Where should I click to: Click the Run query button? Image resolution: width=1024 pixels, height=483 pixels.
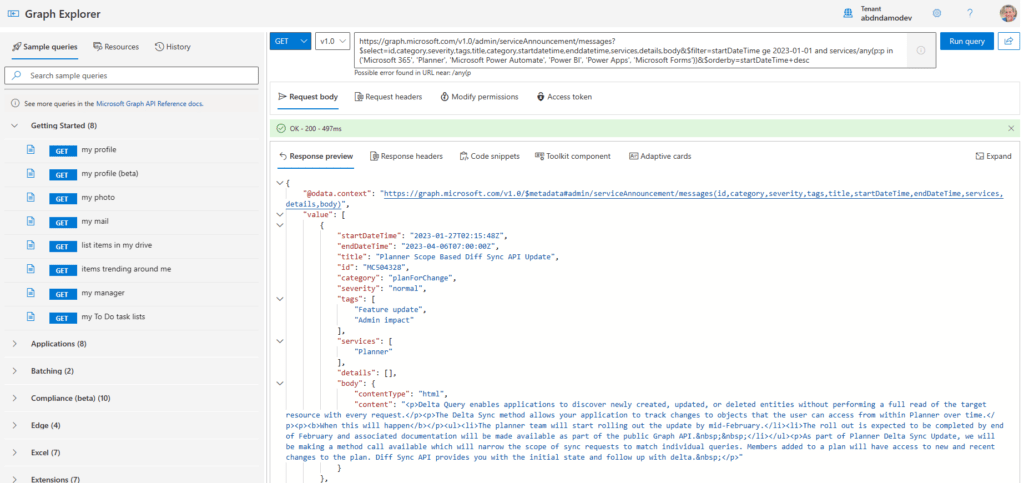[967, 40]
